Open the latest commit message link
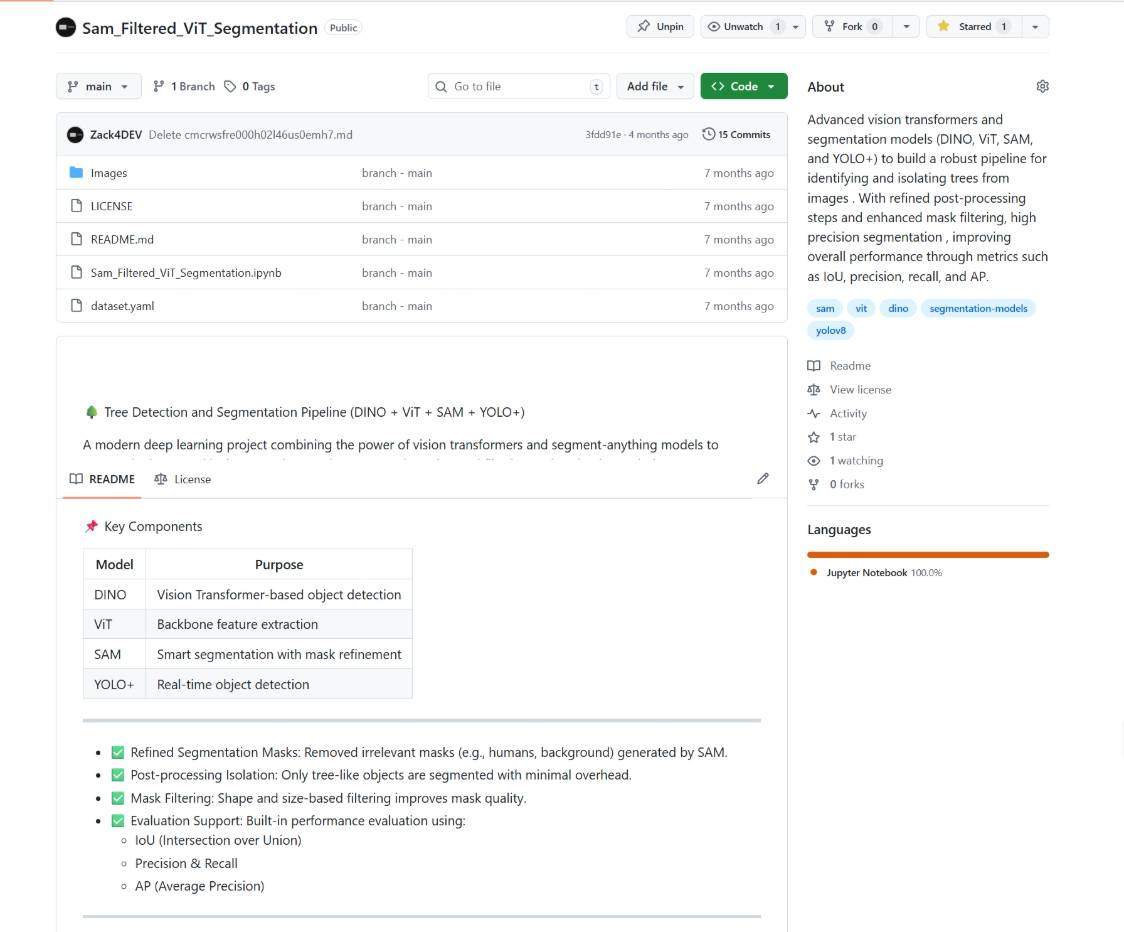 tap(250, 135)
